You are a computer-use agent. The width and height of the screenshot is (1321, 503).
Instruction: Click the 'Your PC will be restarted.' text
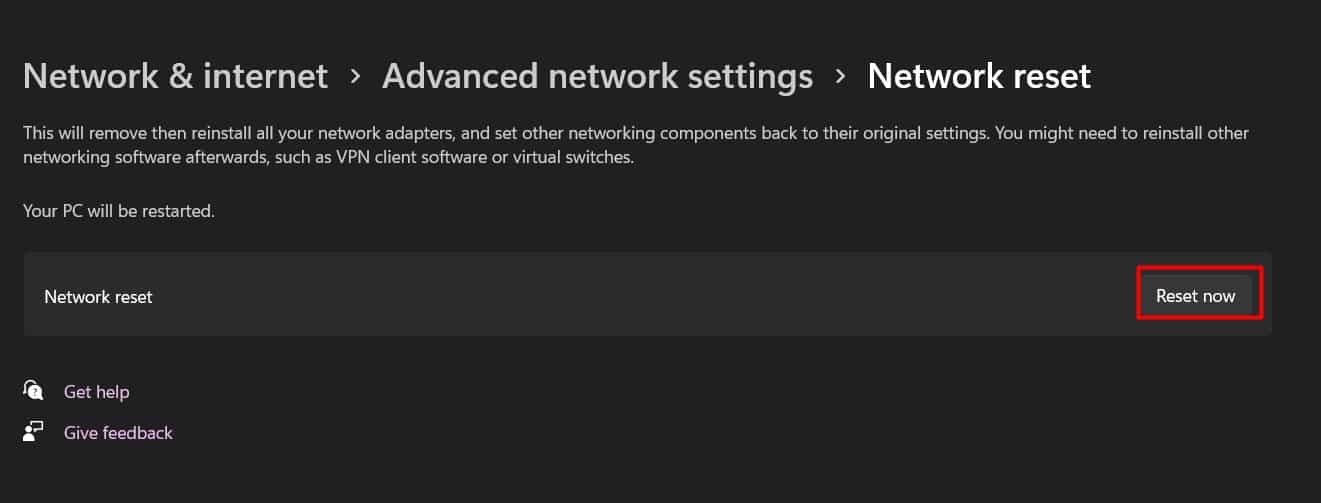point(119,211)
